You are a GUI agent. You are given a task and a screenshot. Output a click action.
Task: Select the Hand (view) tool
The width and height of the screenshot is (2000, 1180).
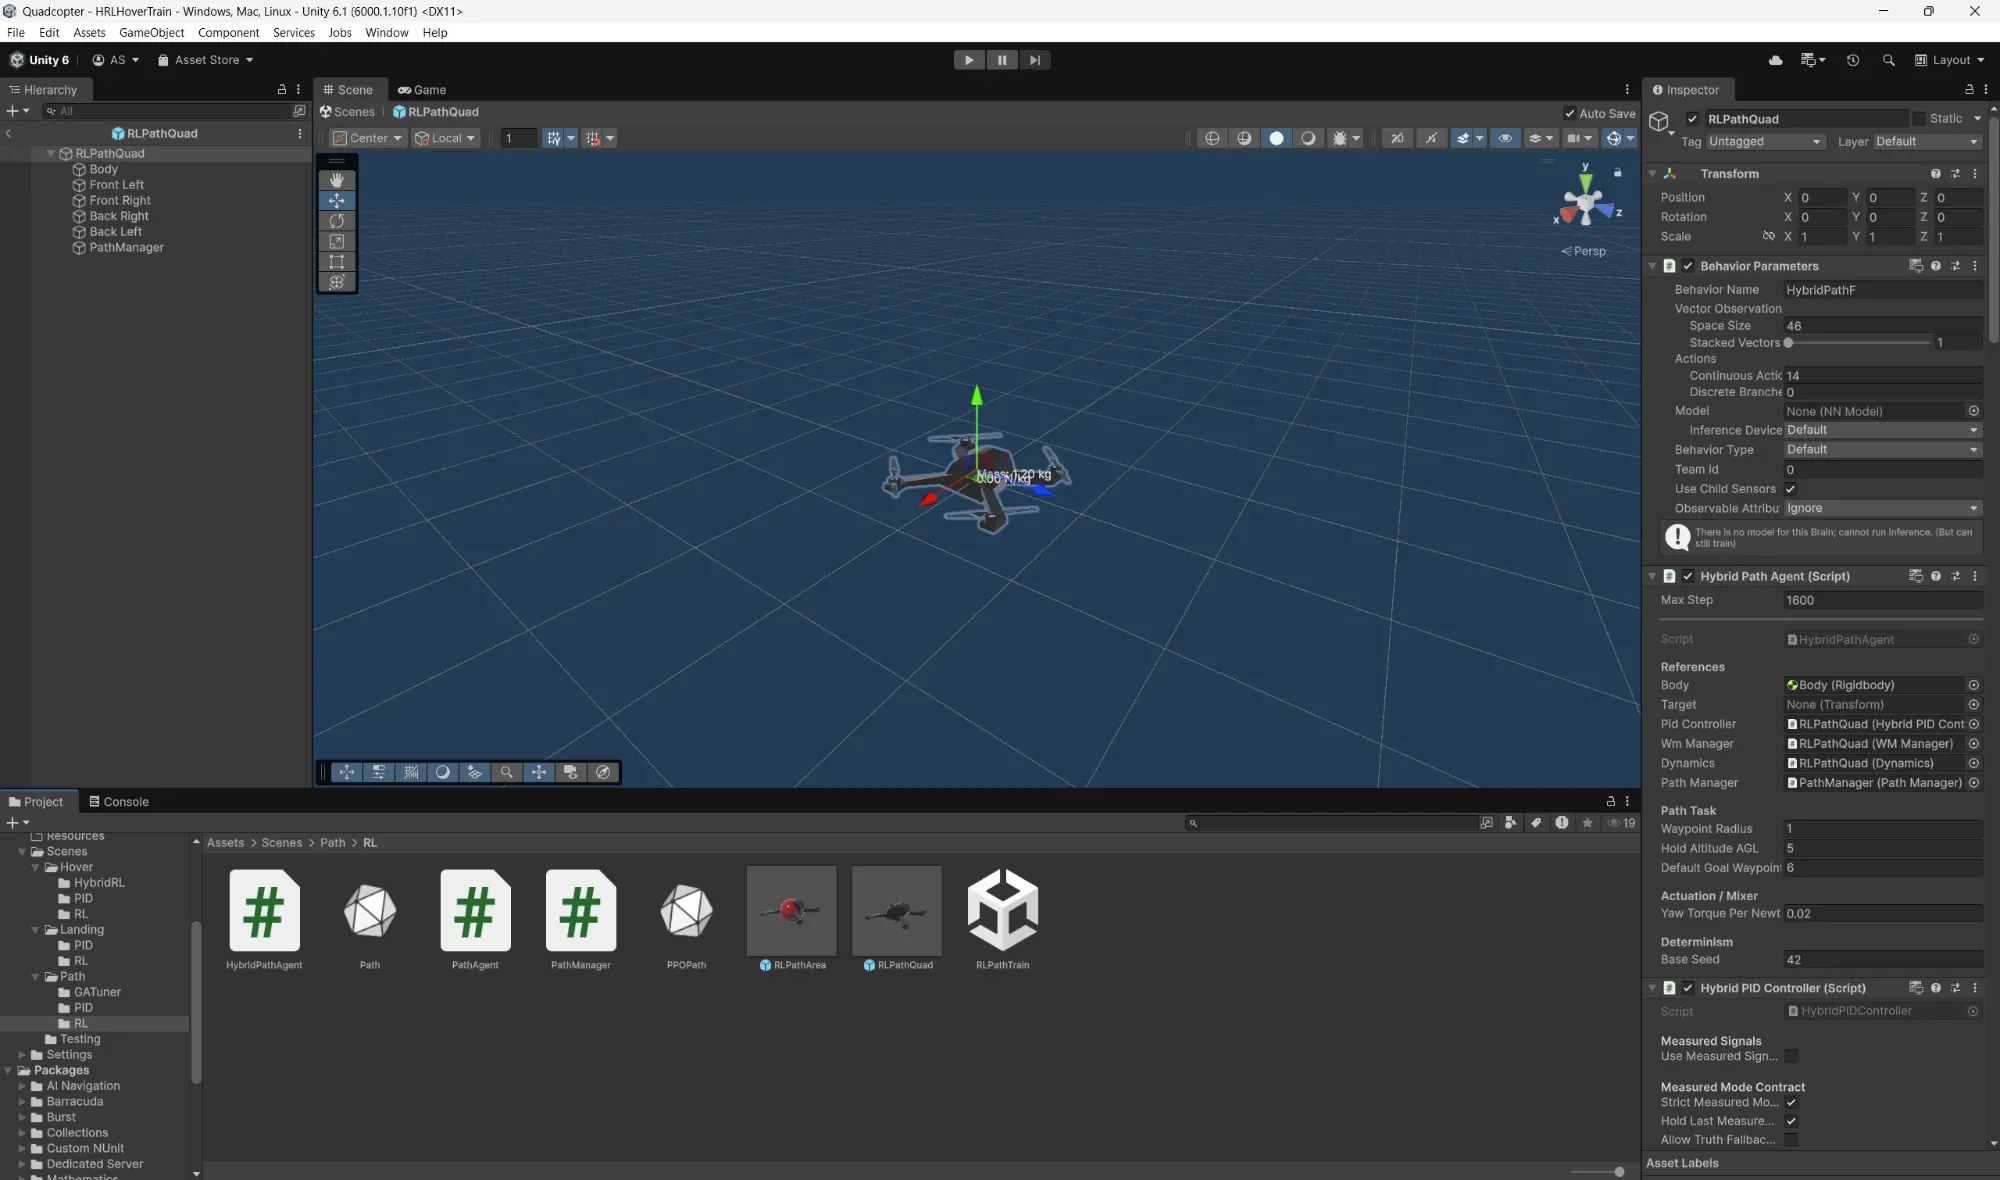(337, 180)
